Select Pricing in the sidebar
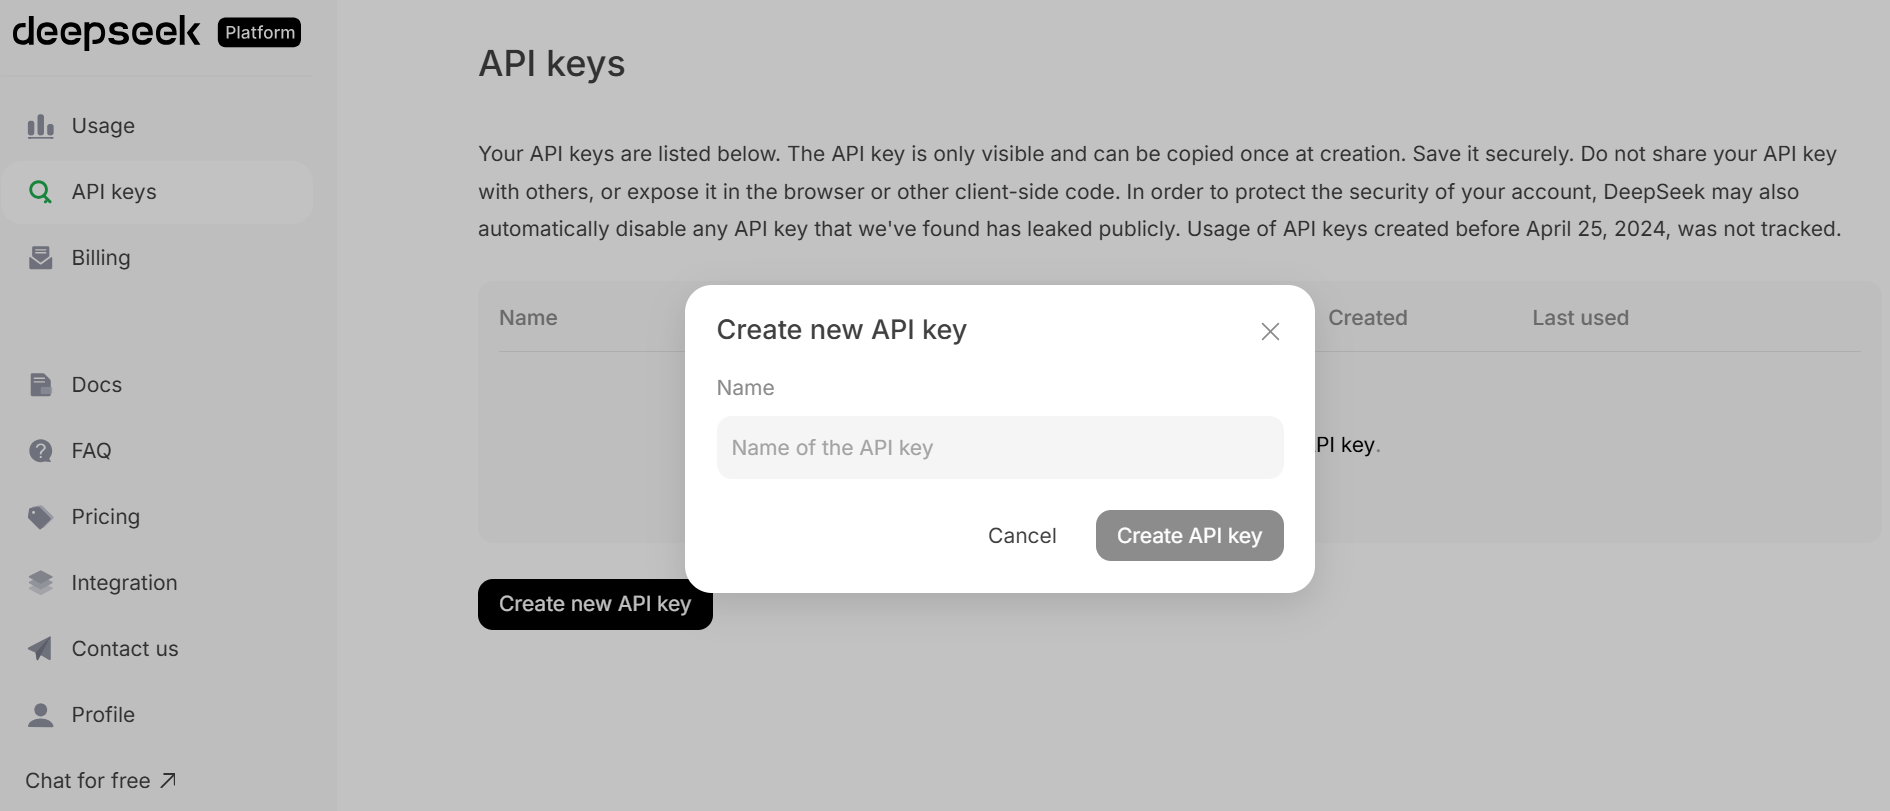The height and width of the screenshot is (811, 1890). [106, 517]
